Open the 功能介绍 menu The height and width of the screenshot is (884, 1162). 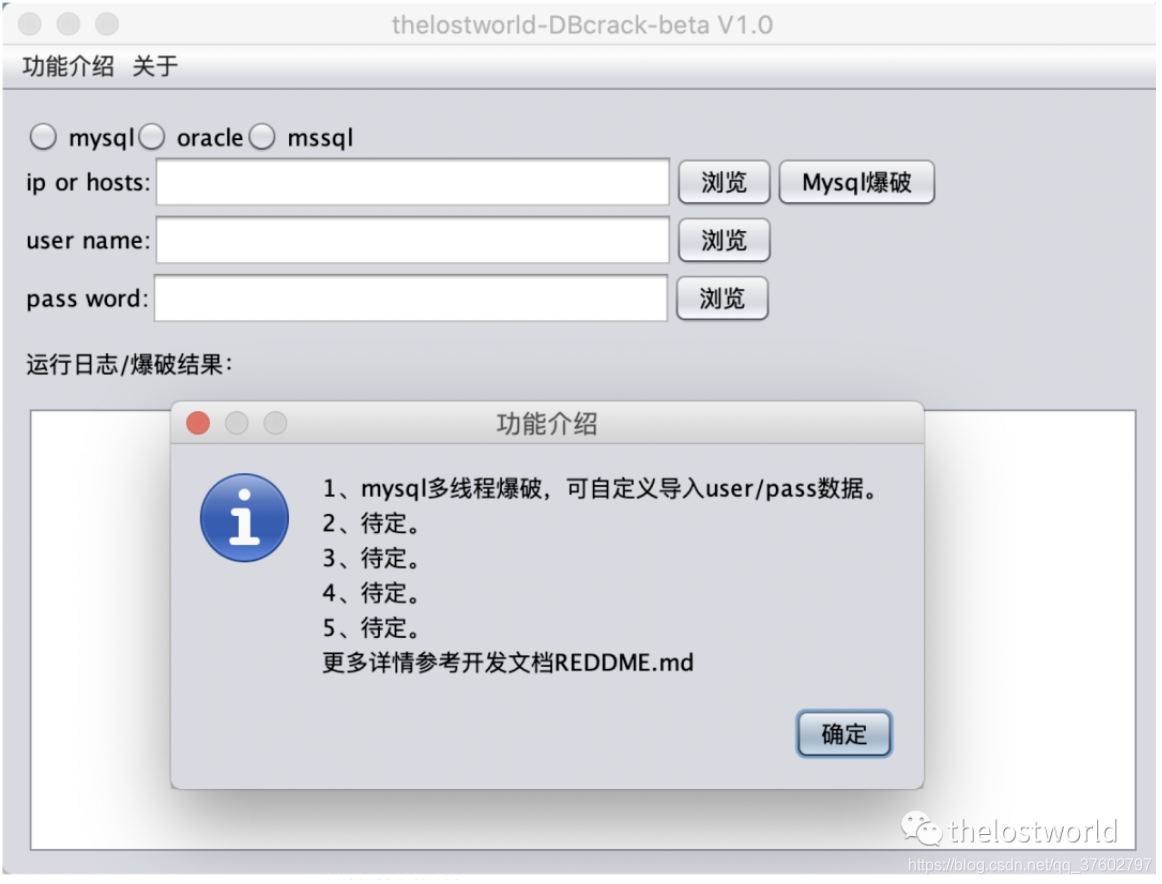pyautogui.click(x=68, y=67)
